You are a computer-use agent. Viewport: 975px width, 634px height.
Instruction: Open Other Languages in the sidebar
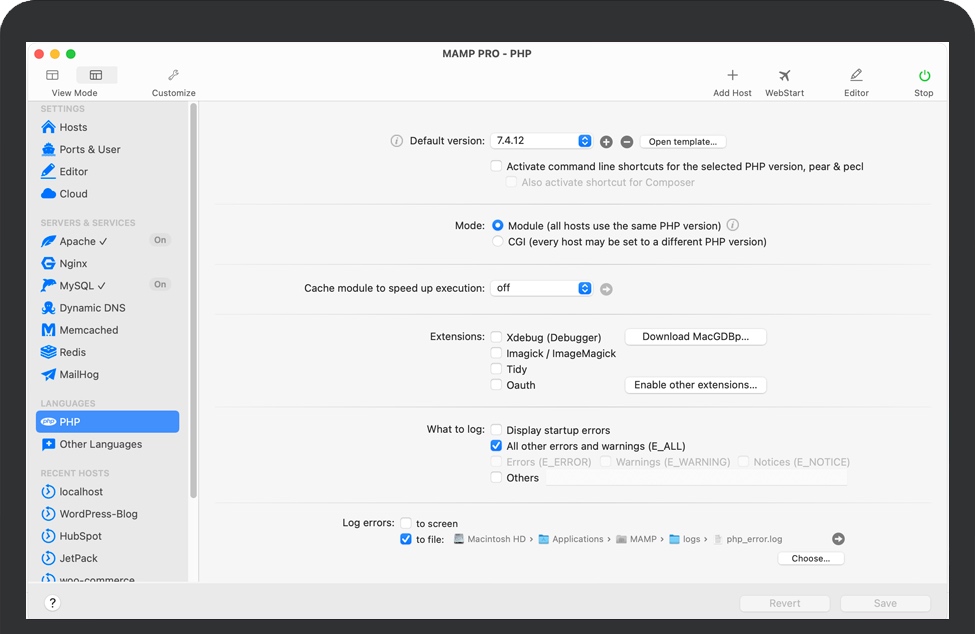100,444
